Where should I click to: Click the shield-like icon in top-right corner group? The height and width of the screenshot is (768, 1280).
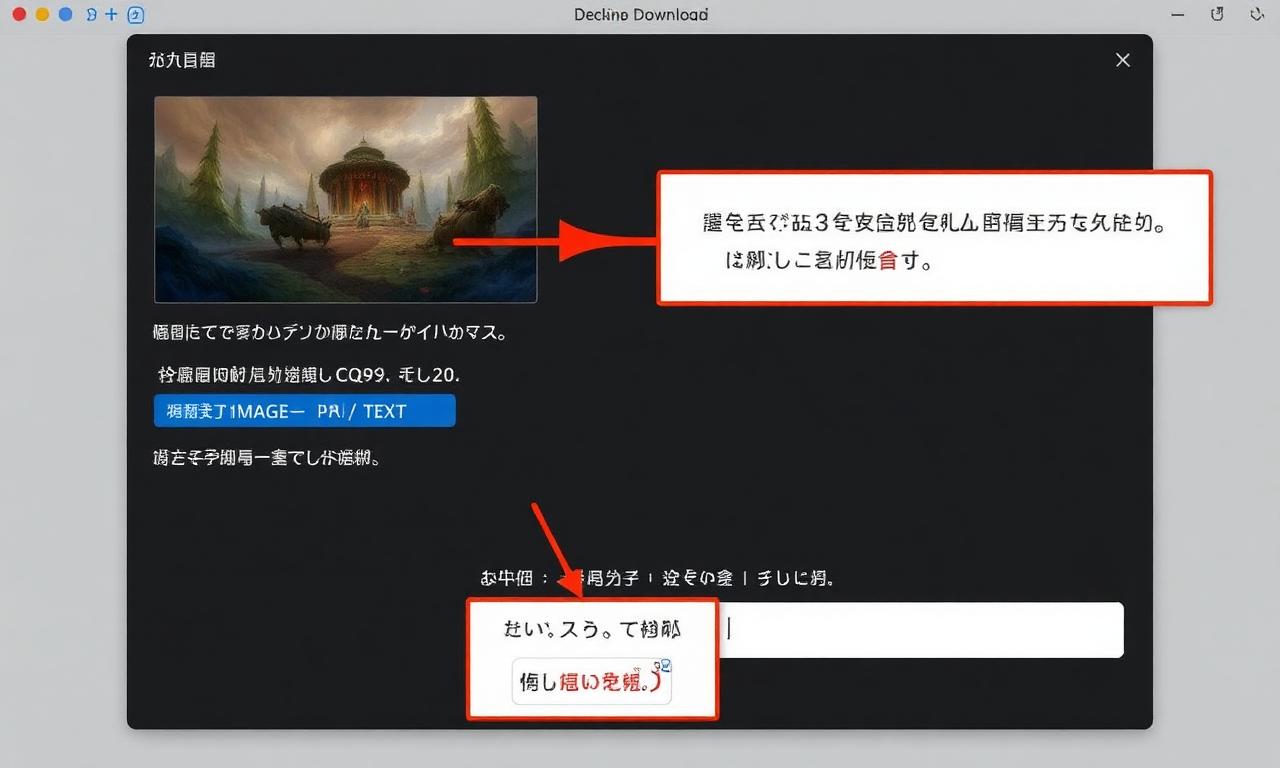[1217, 14]
